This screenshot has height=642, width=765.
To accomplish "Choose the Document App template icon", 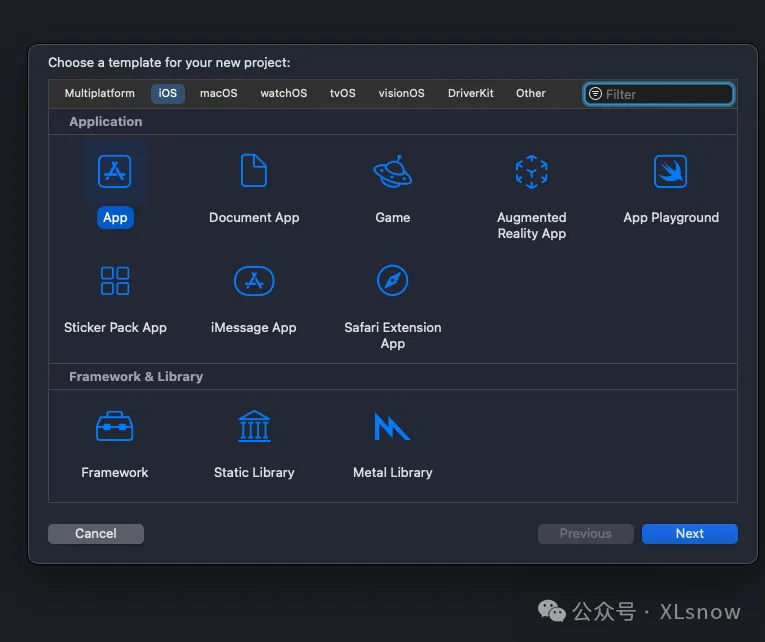I will tap(254, 170).
